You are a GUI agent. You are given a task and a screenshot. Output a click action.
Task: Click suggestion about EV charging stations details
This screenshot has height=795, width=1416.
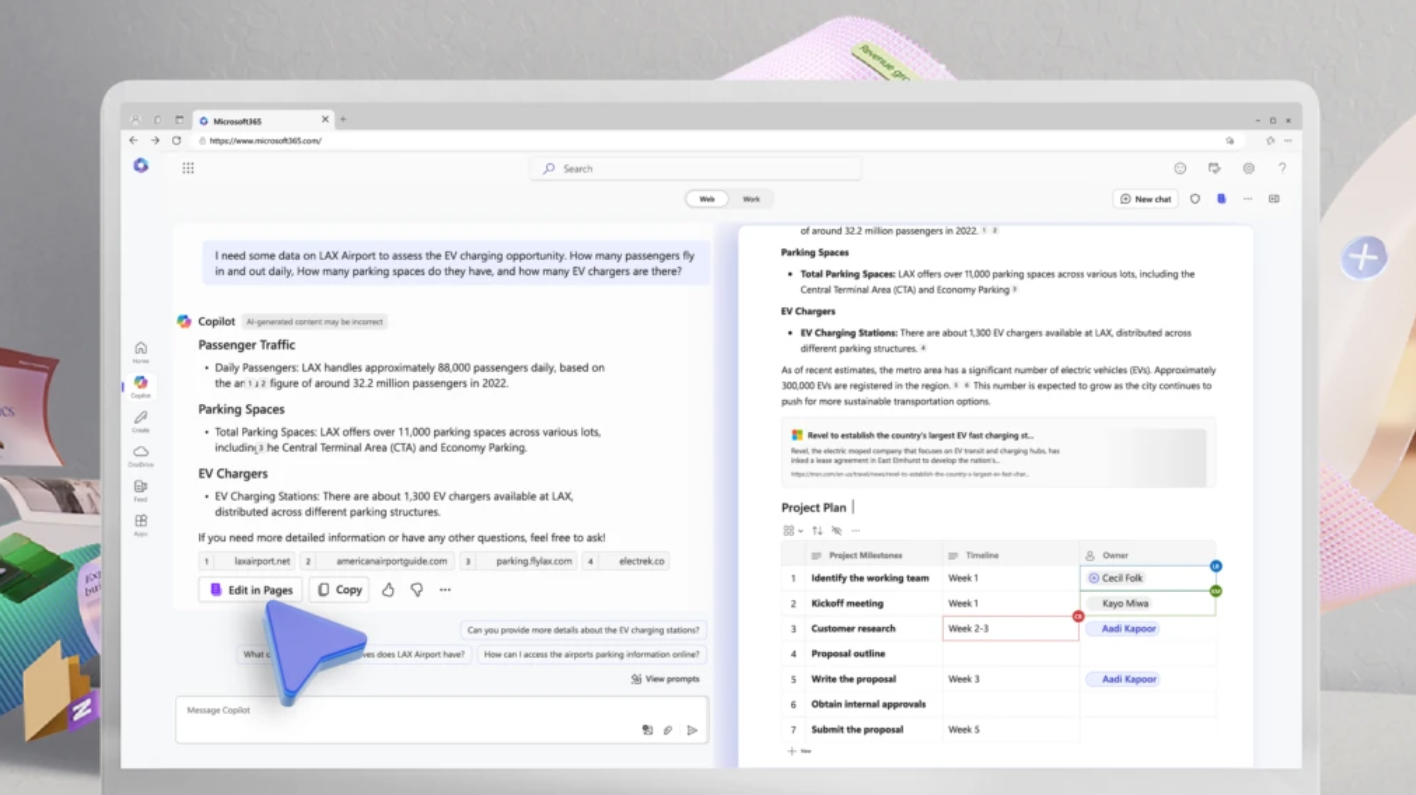583,630
